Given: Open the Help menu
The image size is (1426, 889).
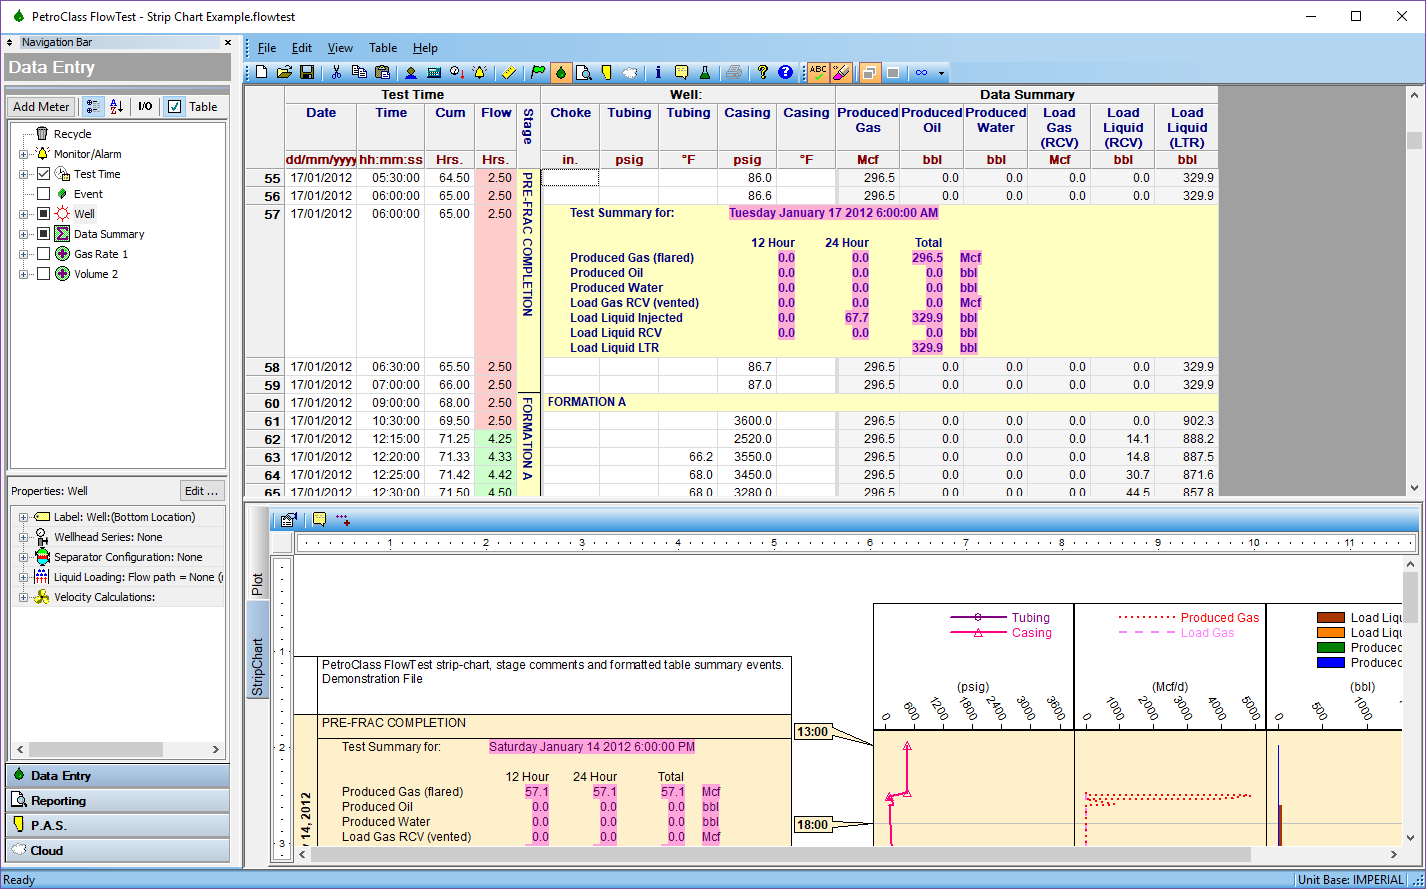Looking at the screenshot, I should pos(425,48).
